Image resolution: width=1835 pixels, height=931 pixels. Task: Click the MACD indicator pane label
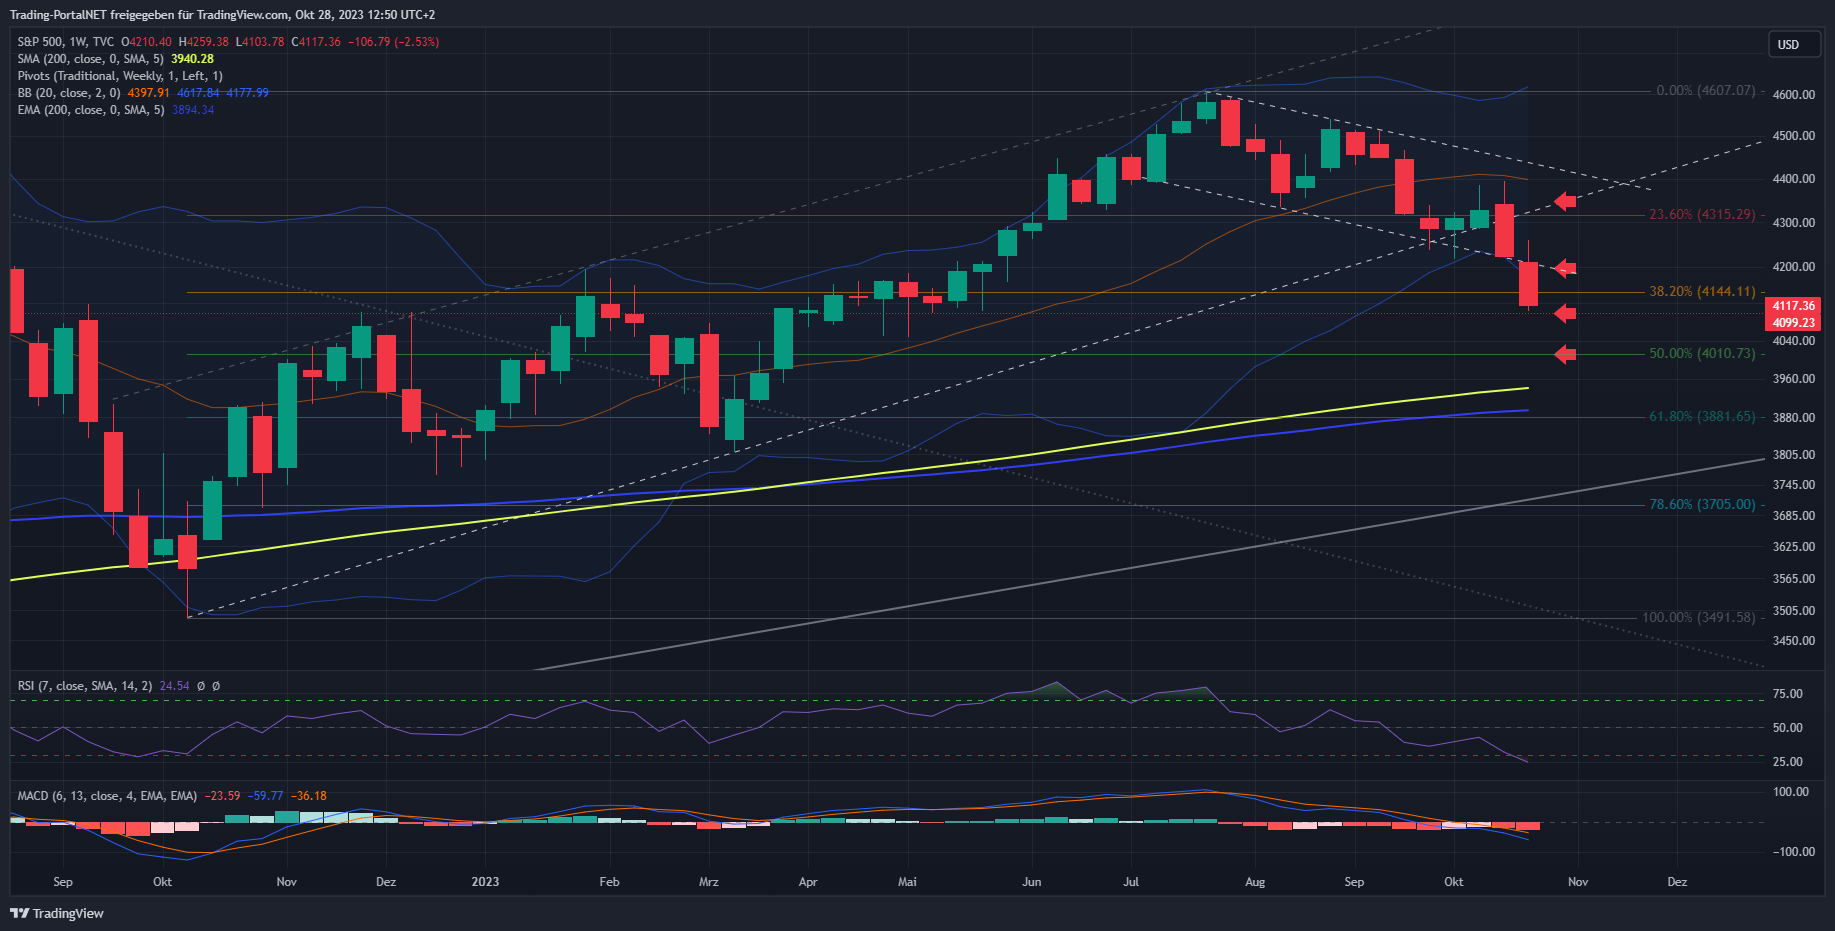(x=106, y=796)
